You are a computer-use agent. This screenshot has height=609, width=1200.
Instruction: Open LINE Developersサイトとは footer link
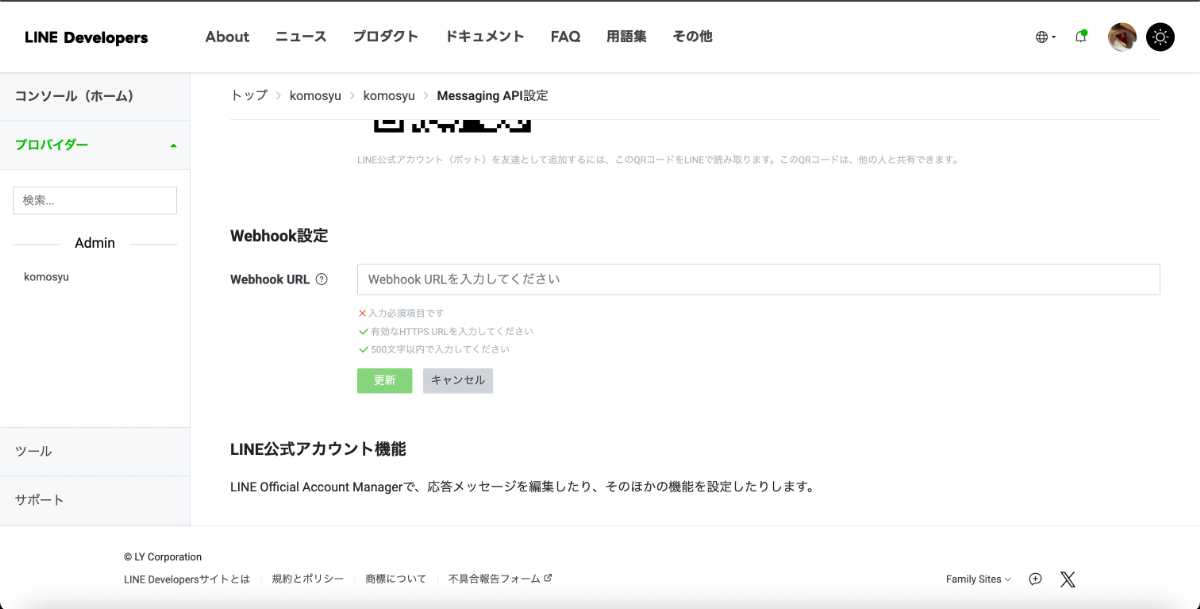187,579
